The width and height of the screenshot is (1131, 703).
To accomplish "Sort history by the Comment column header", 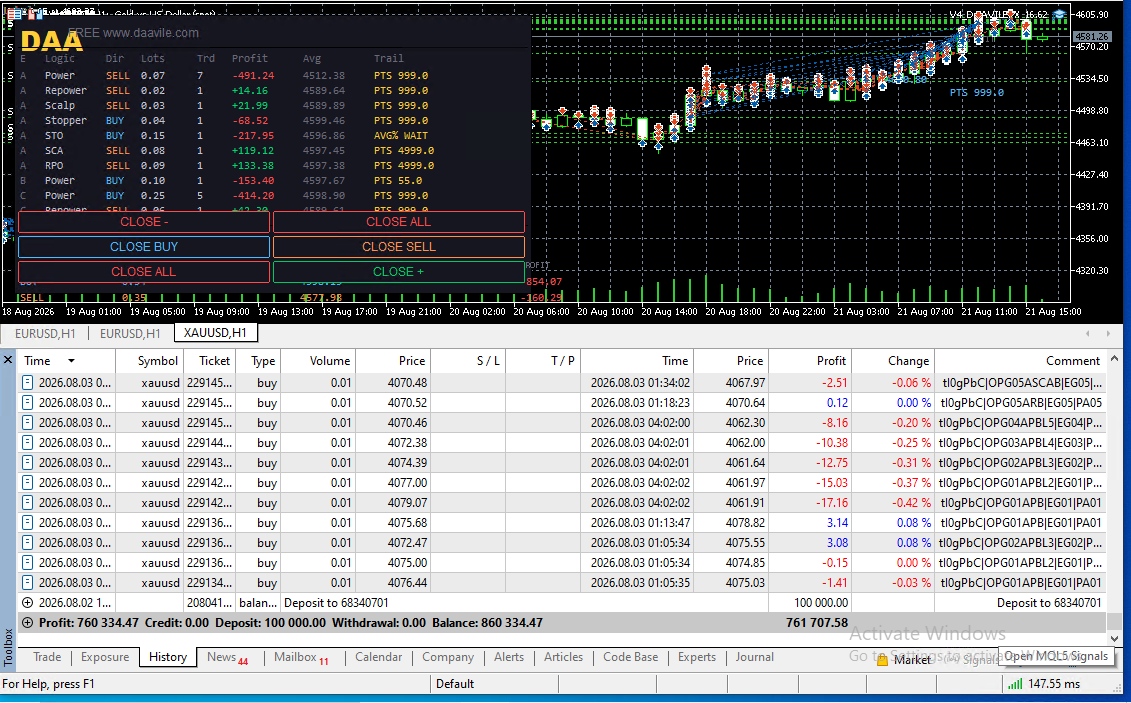I will pyautogui.click(x=1021, y=361).
